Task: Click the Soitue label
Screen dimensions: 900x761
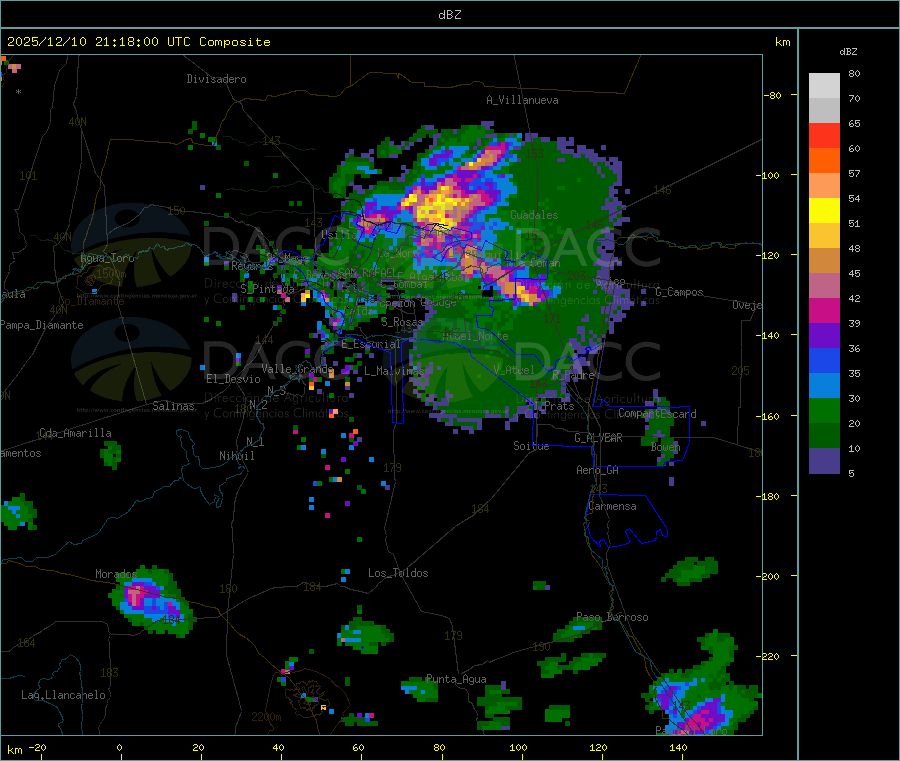Action: pyautogui.click(x=531, y=446)
